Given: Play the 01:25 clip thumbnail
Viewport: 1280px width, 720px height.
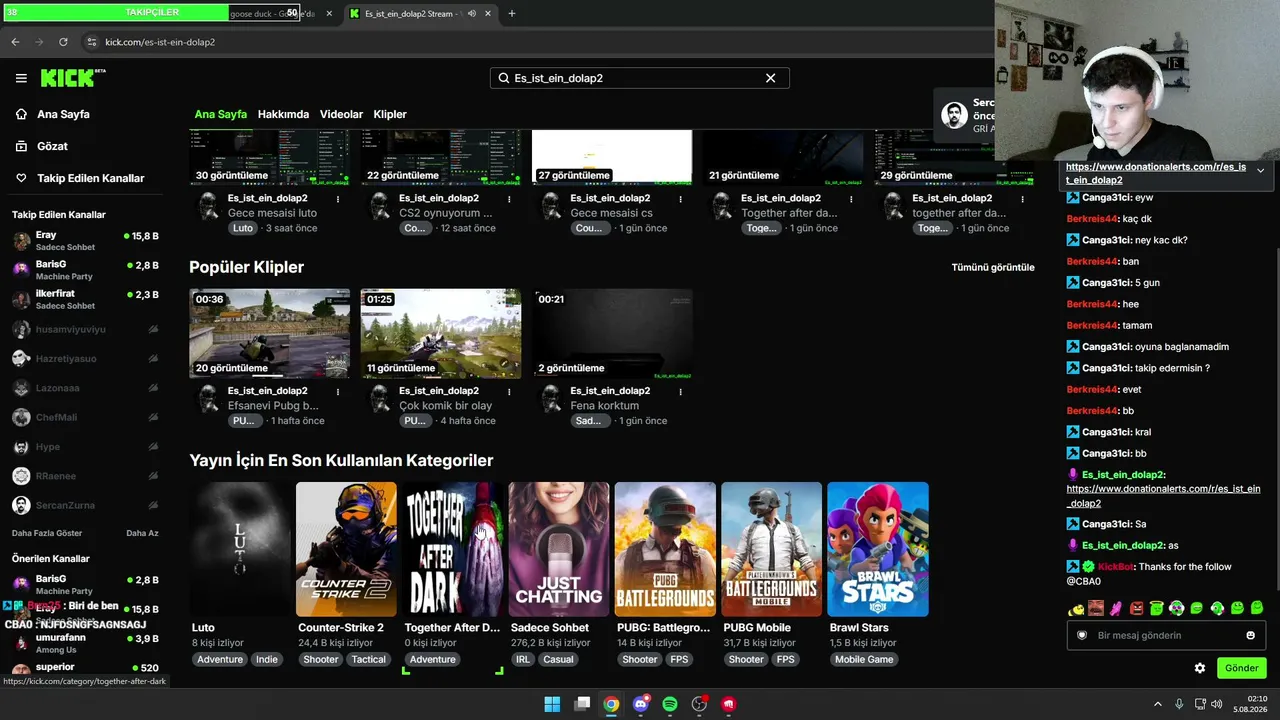Looking at the screenshot, I should coord(441,334).
